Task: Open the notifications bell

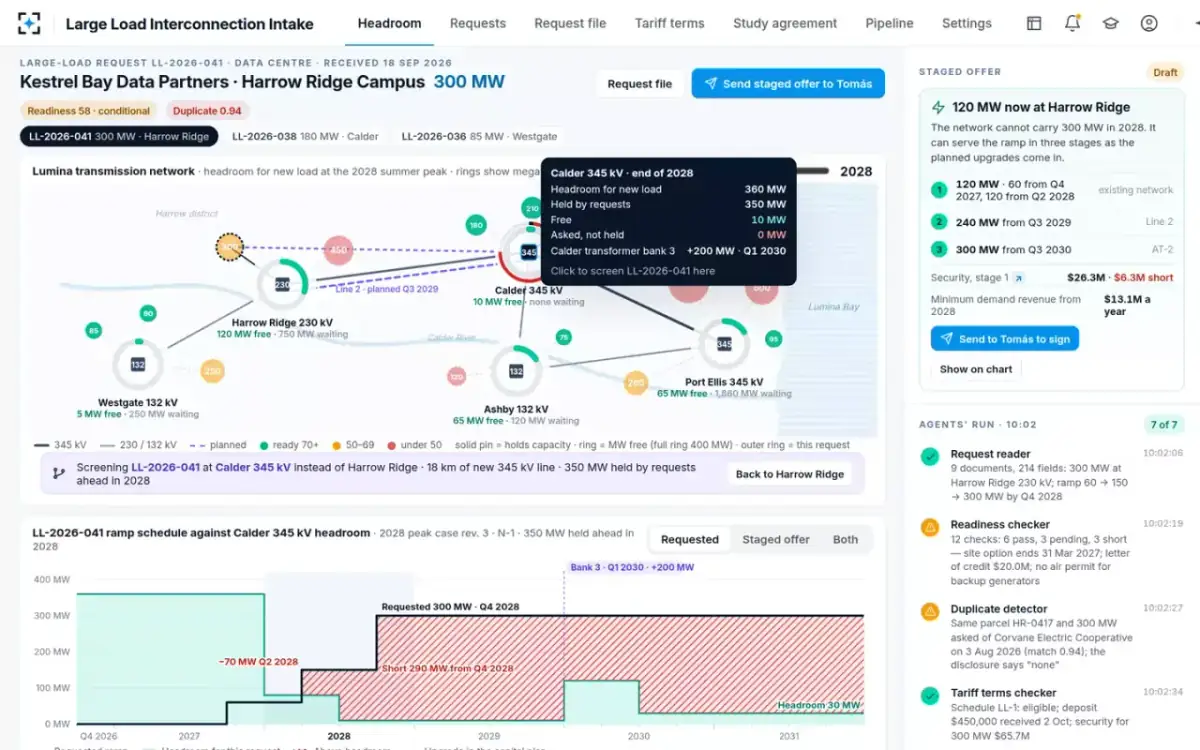Action: [x=1072, y=23]
